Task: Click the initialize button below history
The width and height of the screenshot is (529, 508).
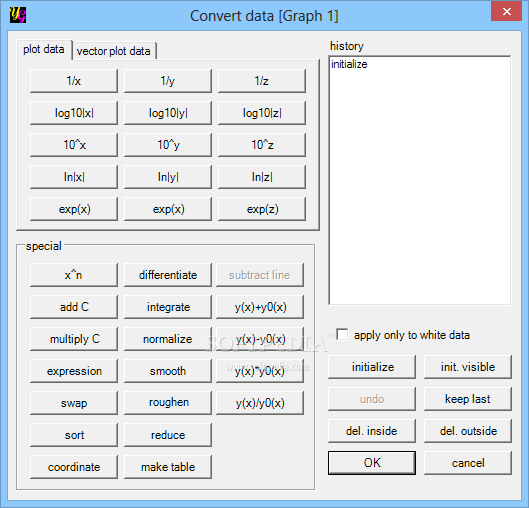Action: pos(372,367)
